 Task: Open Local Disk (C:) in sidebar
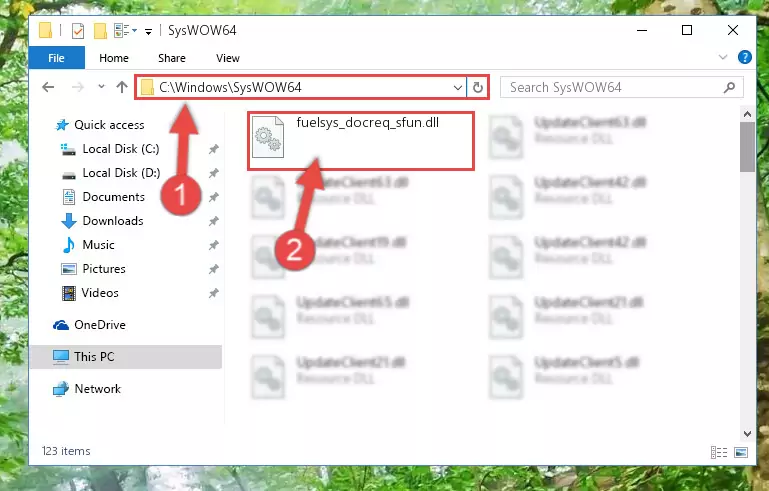click(x=121, y=149)
